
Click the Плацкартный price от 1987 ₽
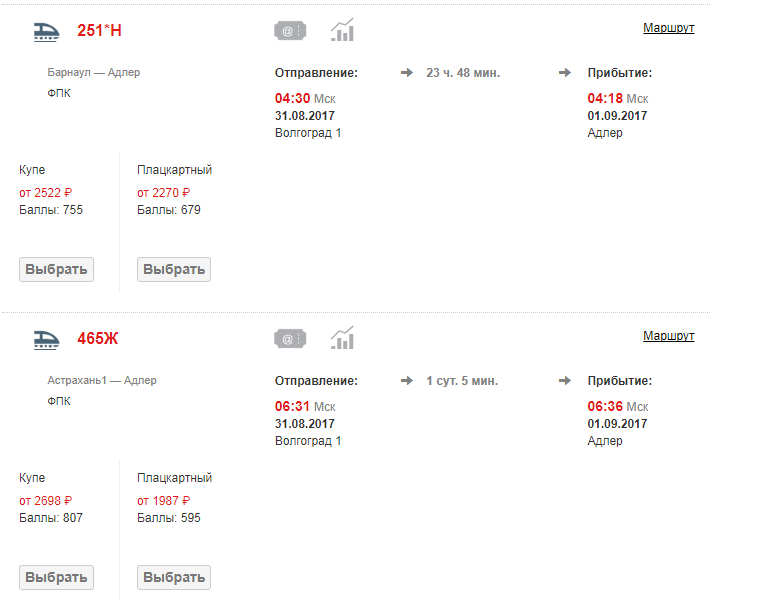pyautogui.click(x=163, y=501)
